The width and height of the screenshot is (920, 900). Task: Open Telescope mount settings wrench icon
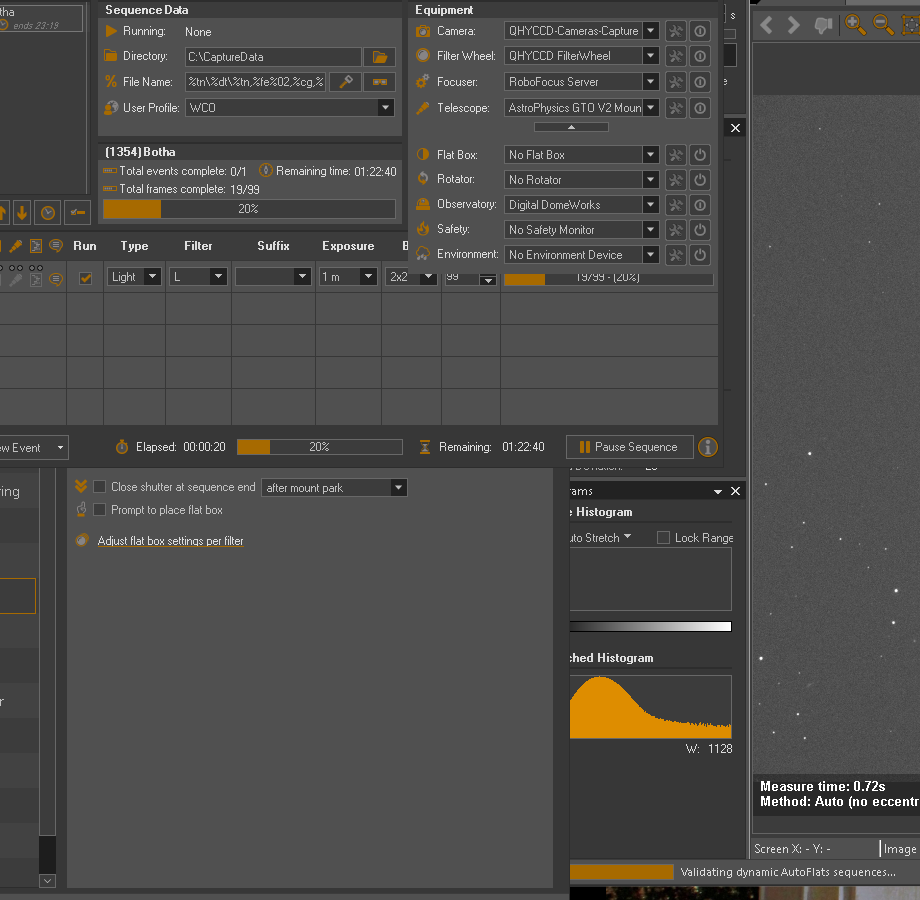coord(676,108)
